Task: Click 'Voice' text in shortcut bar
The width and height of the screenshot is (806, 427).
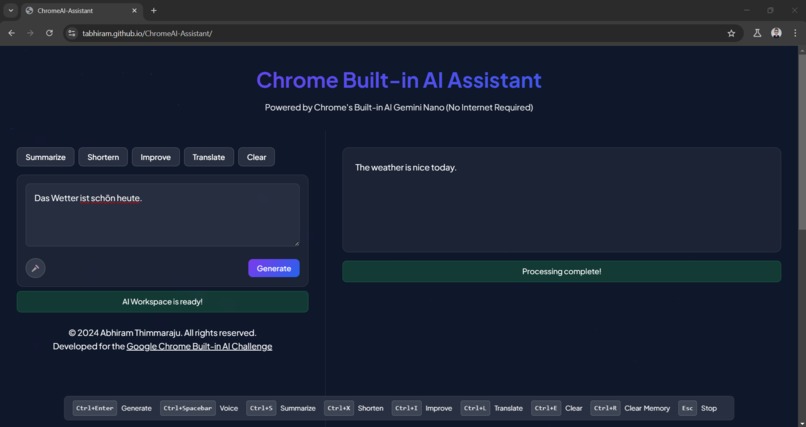Action: pyautogui.click(x=229, y=409)
